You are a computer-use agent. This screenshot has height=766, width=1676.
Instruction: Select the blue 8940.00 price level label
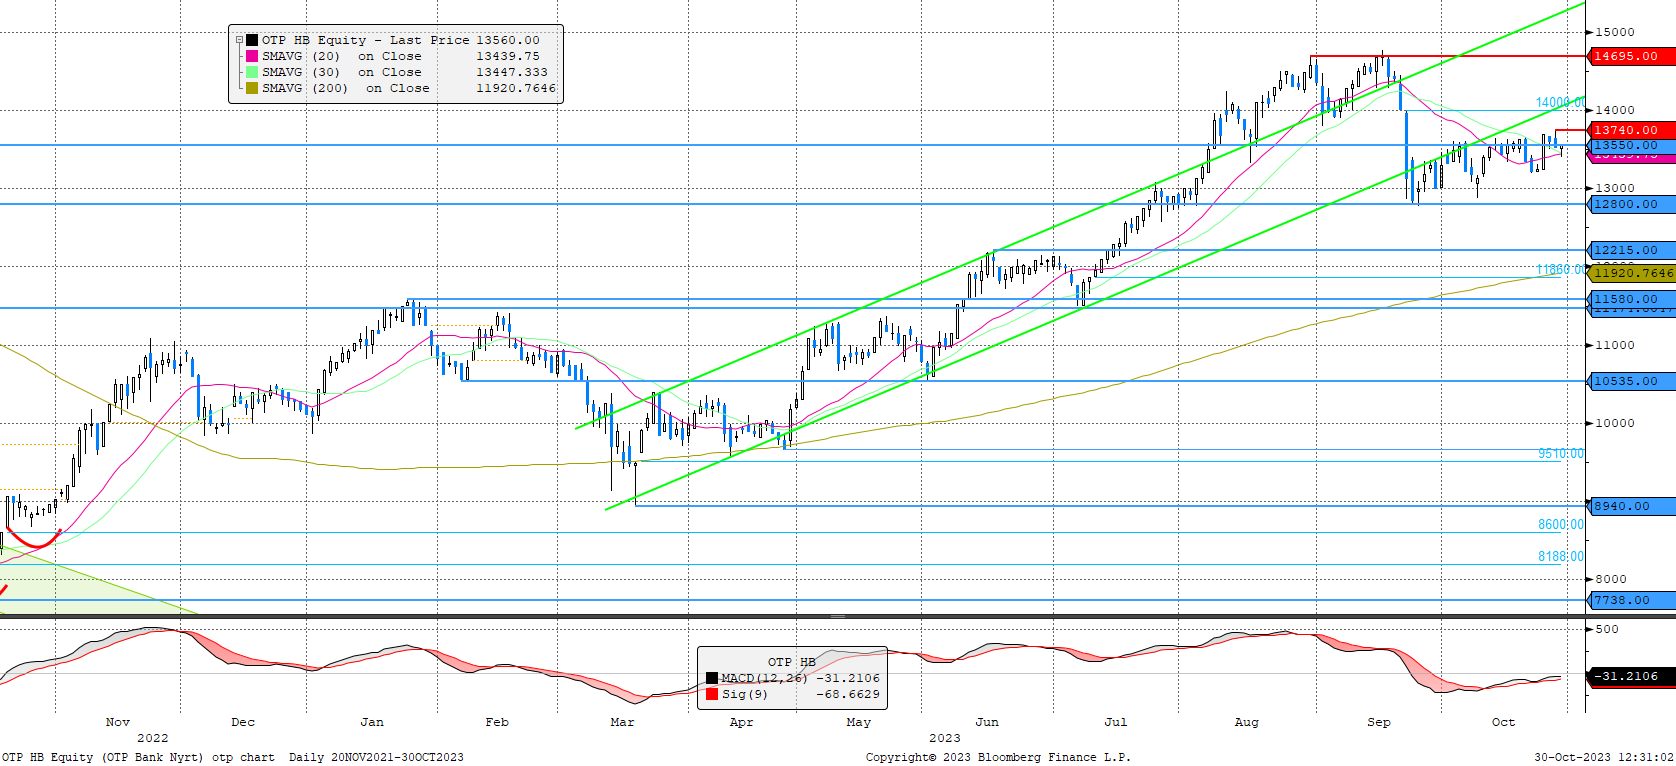point(1630,506)
